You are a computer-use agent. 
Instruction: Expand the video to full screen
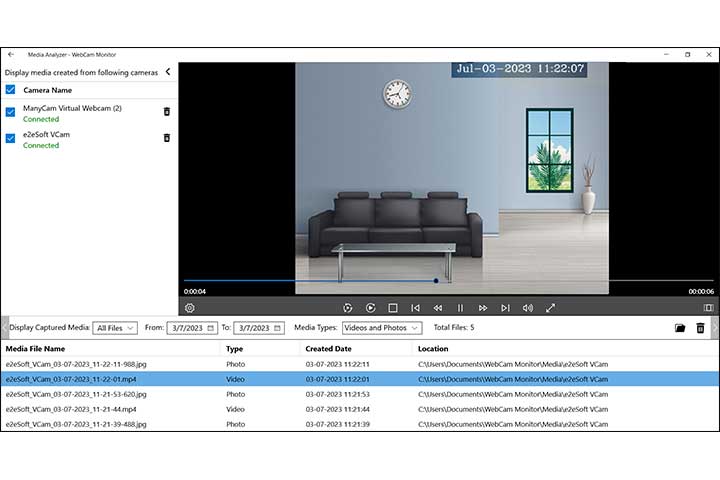pos(551,308)
